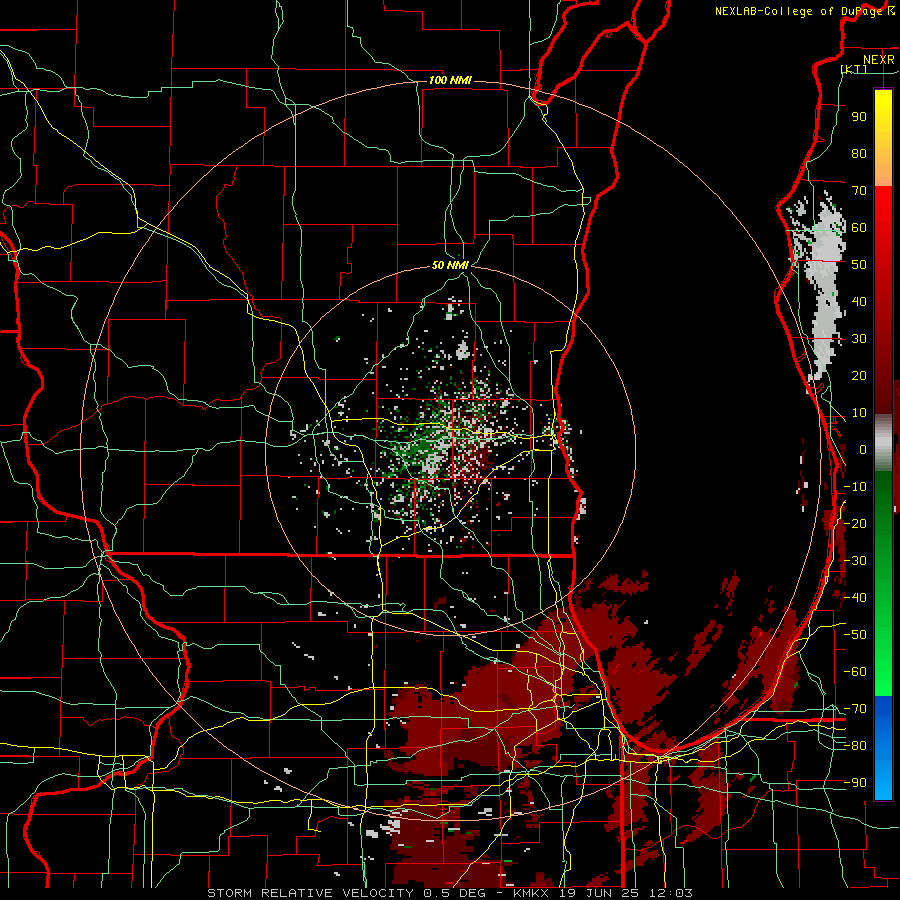
Task: Click the NEXLAB-College of DuPage title text
Action: point(798,11)
